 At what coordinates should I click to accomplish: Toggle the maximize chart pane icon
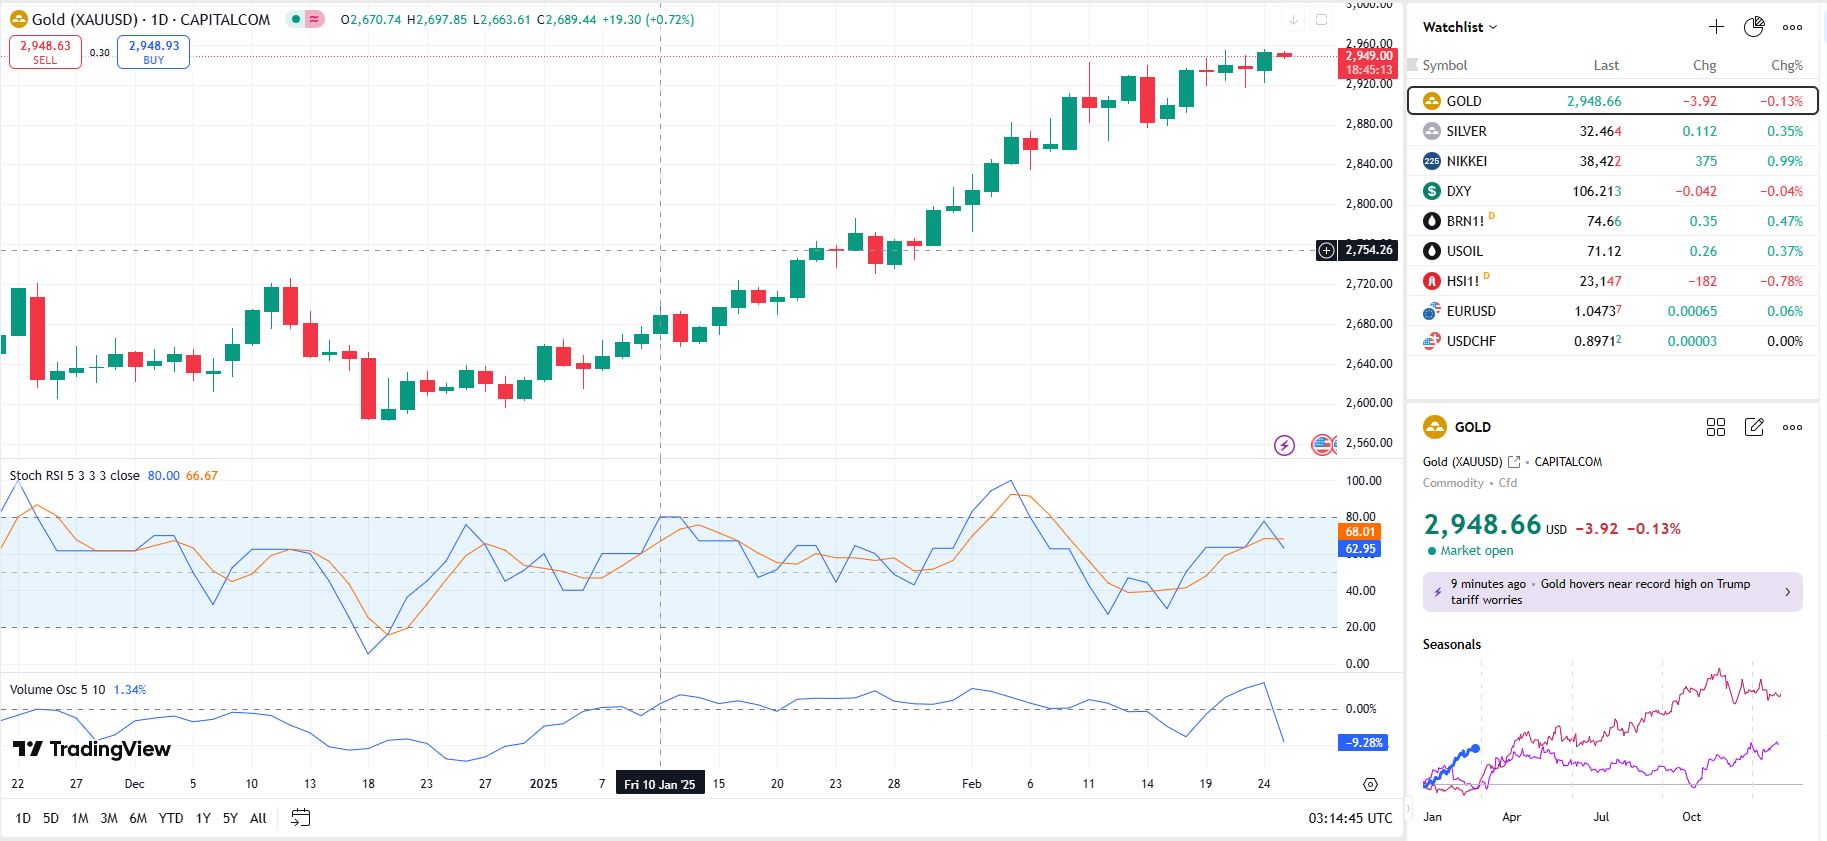[1321, 20]
